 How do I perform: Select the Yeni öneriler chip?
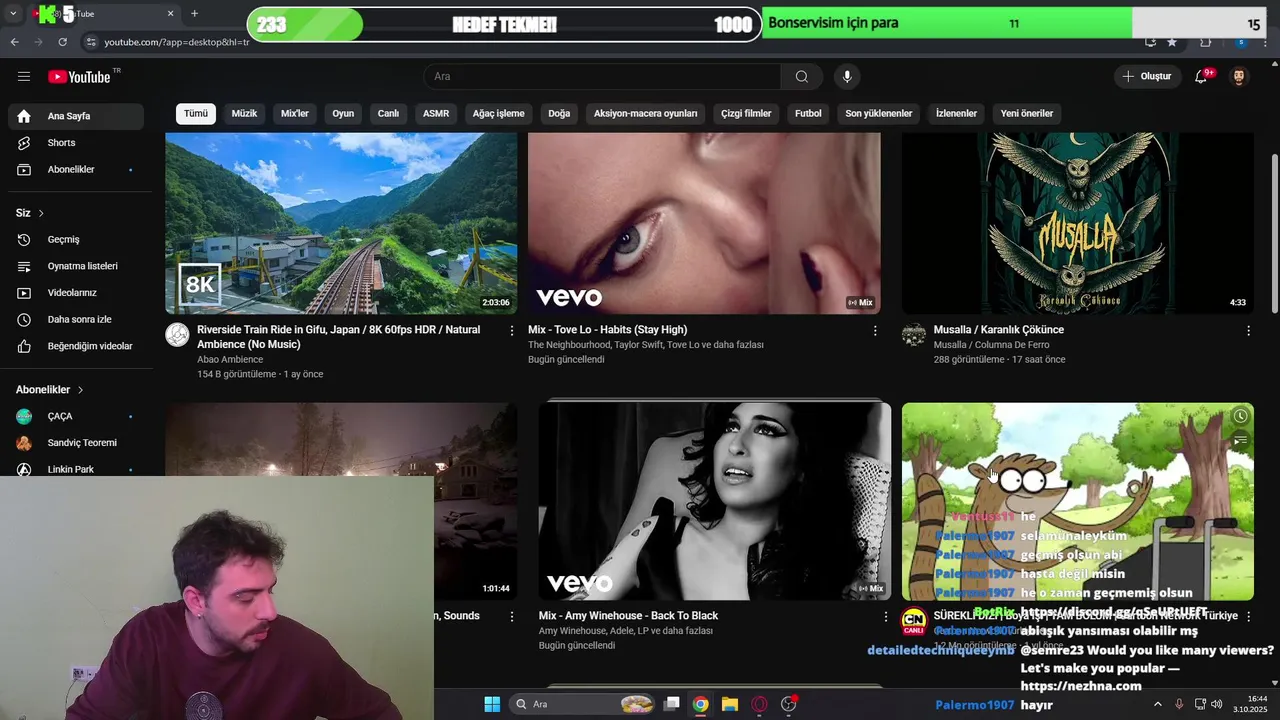[x=1027, y=114]
